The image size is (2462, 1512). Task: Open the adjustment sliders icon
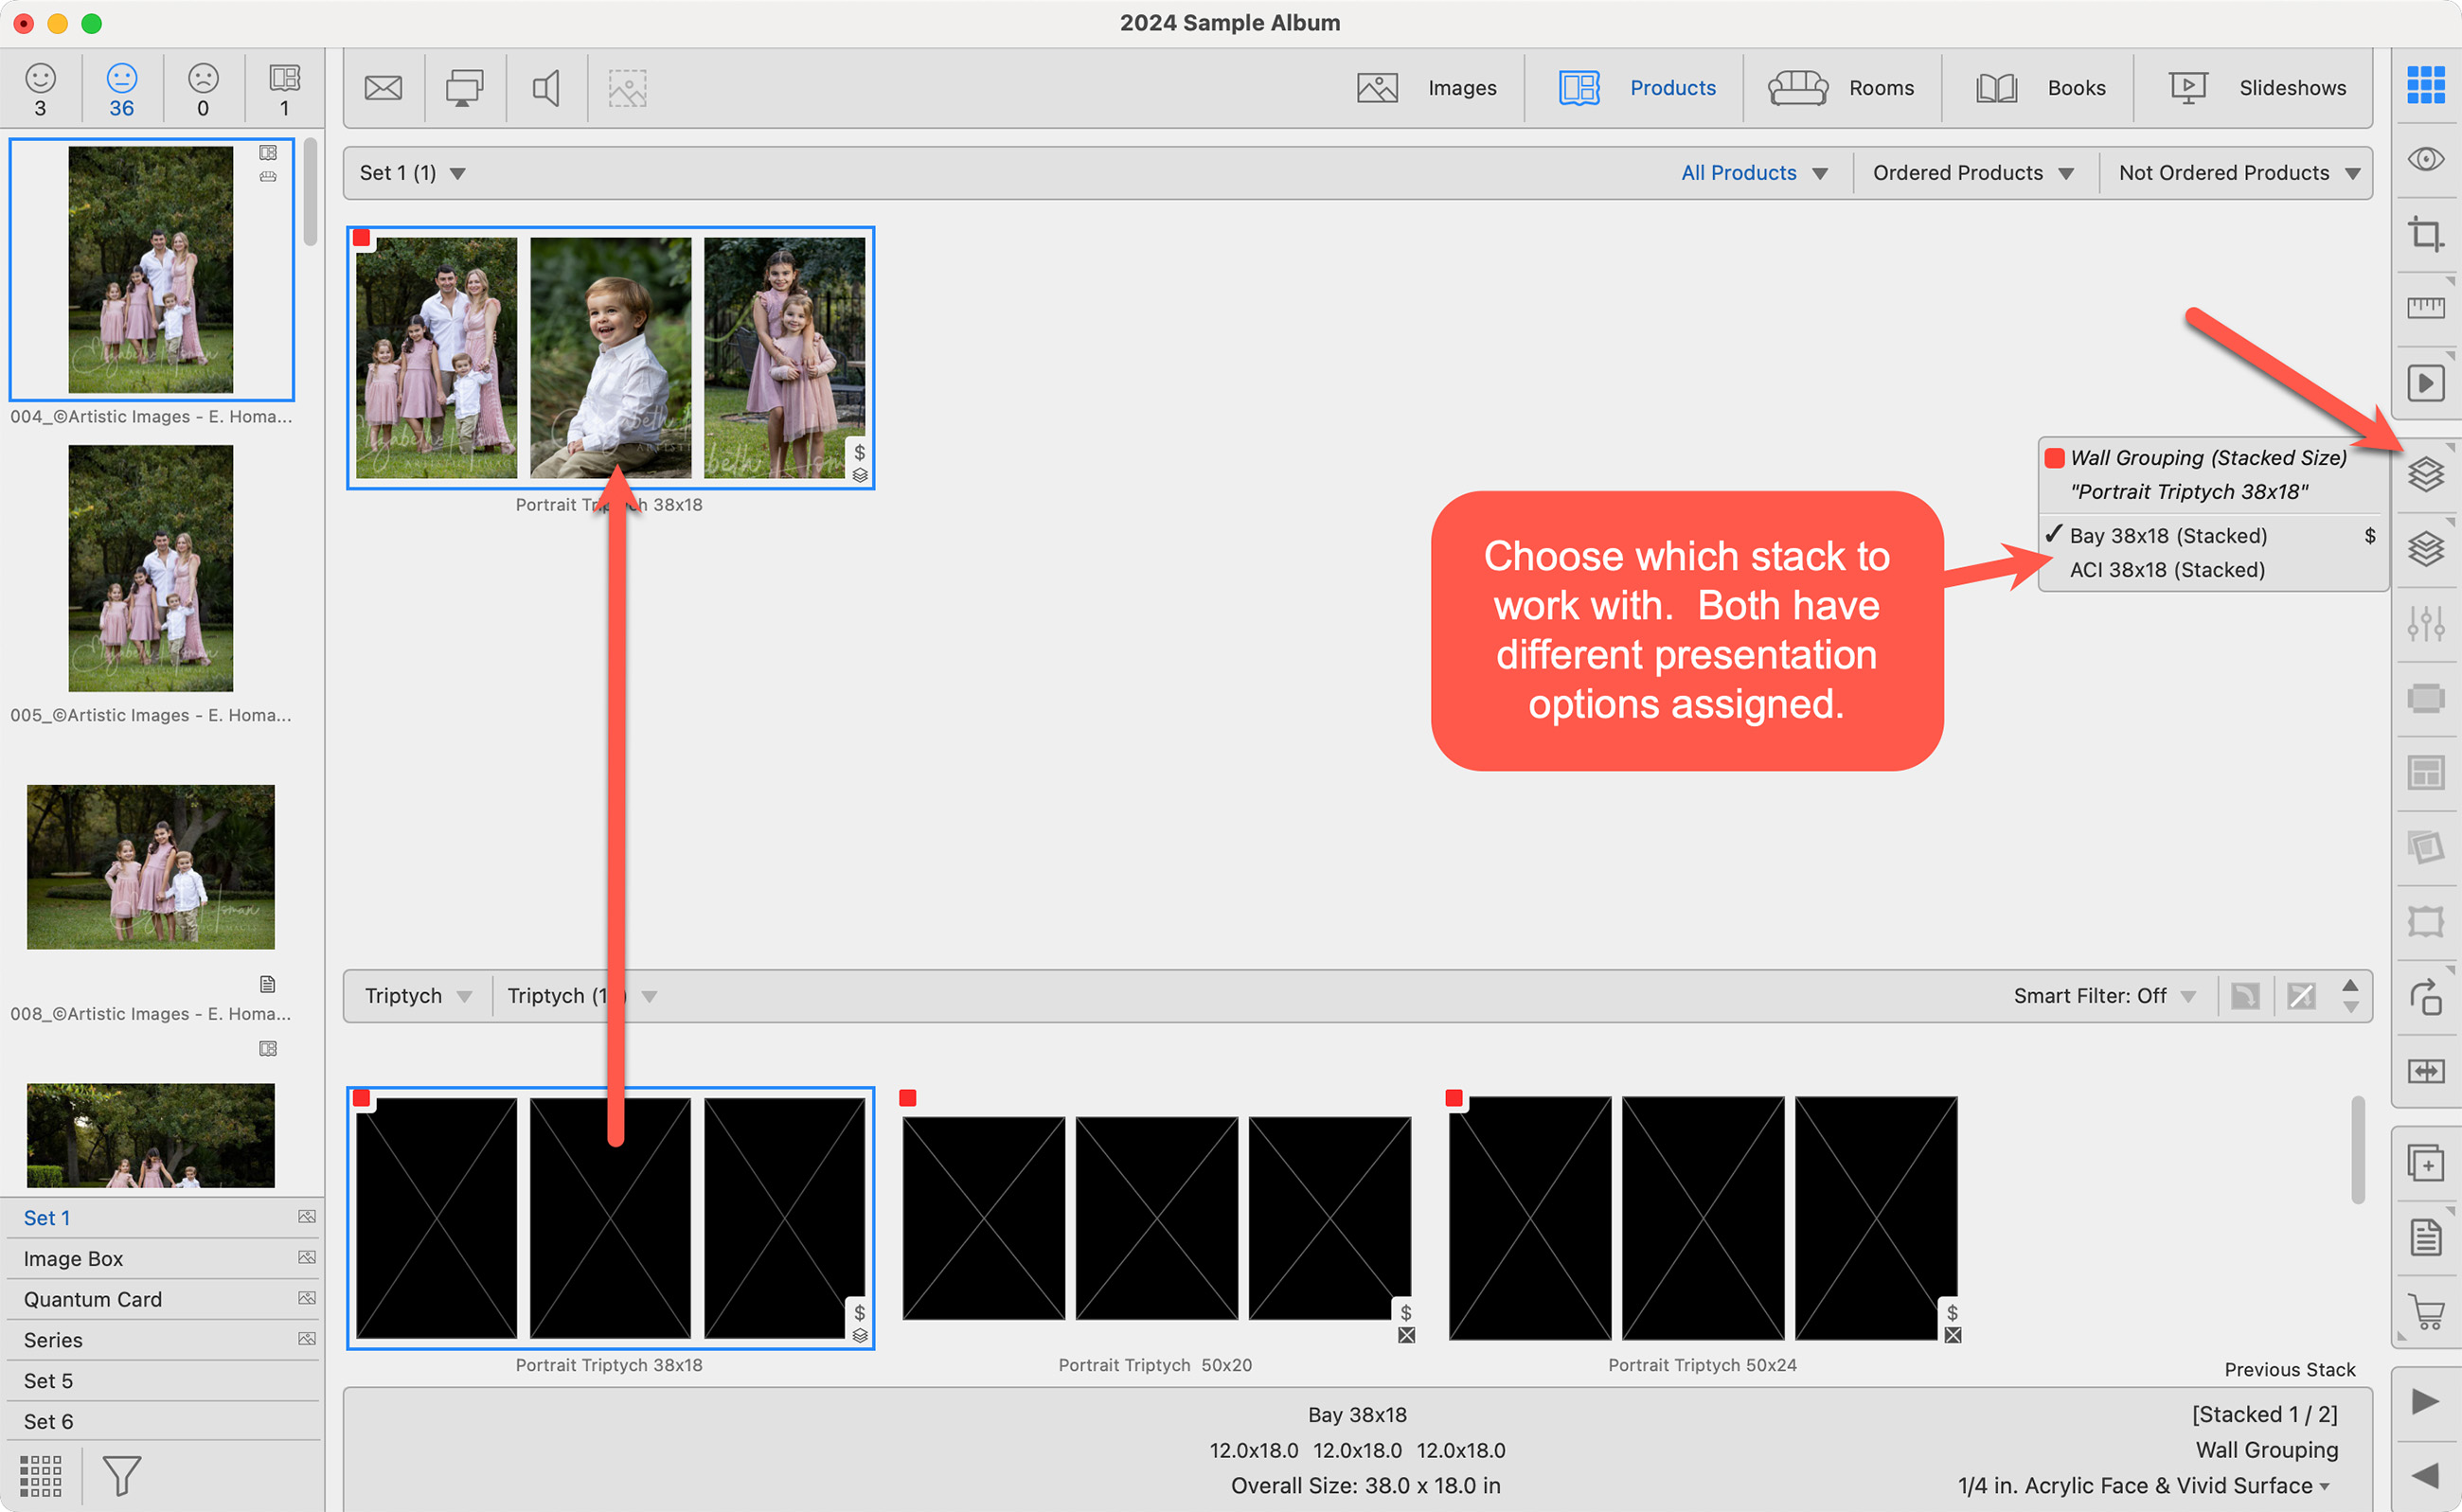point(2425,623)
